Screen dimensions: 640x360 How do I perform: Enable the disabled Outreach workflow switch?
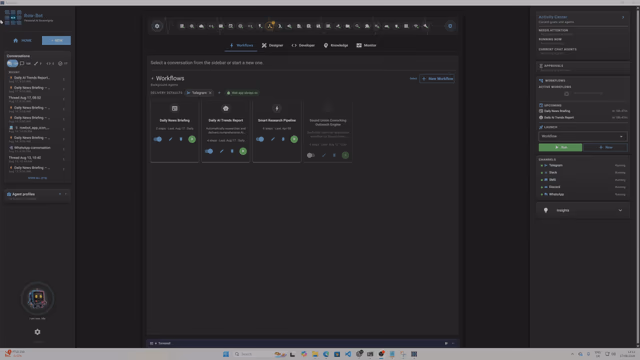(x=311, y=155)
